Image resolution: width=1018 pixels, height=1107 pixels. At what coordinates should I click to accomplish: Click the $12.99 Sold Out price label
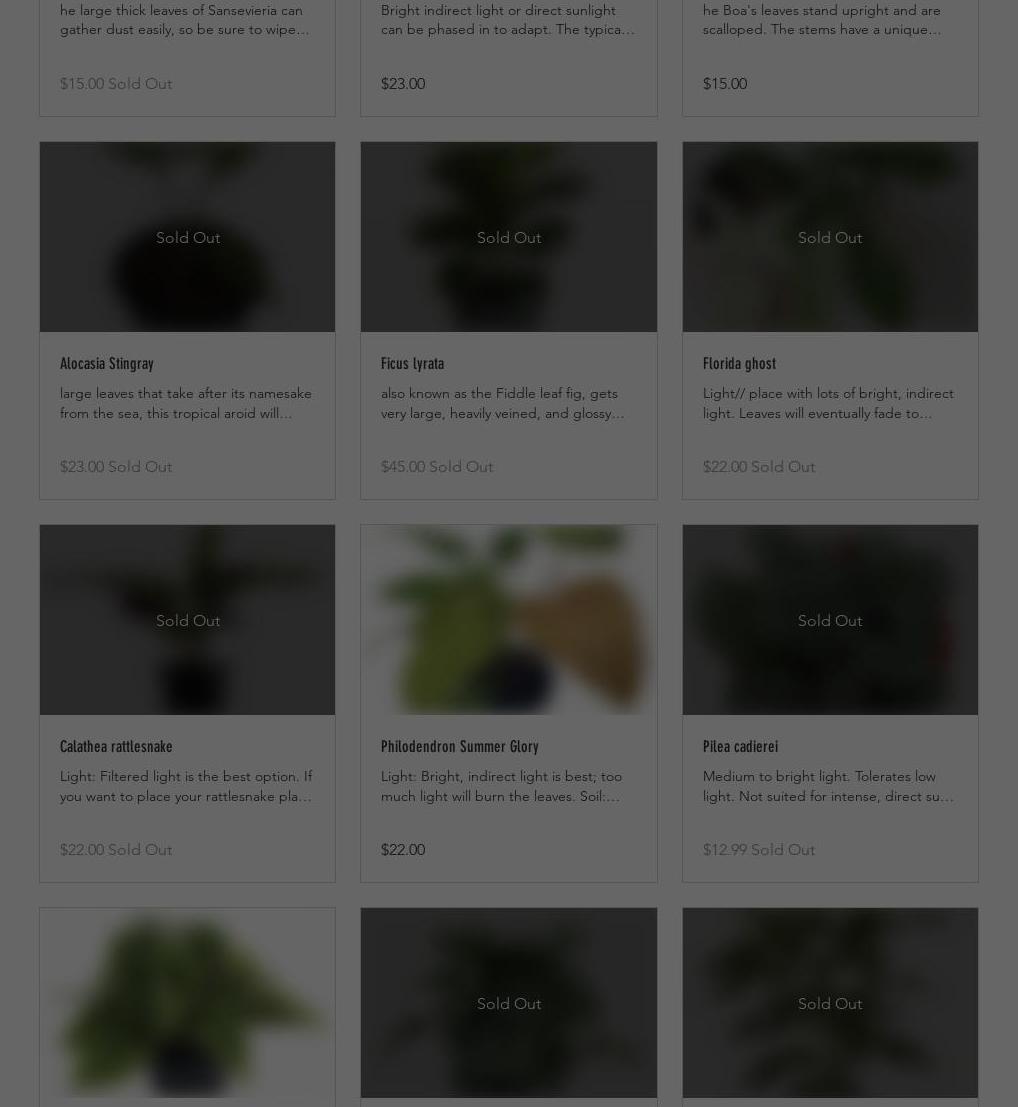(x=759, y=849)
